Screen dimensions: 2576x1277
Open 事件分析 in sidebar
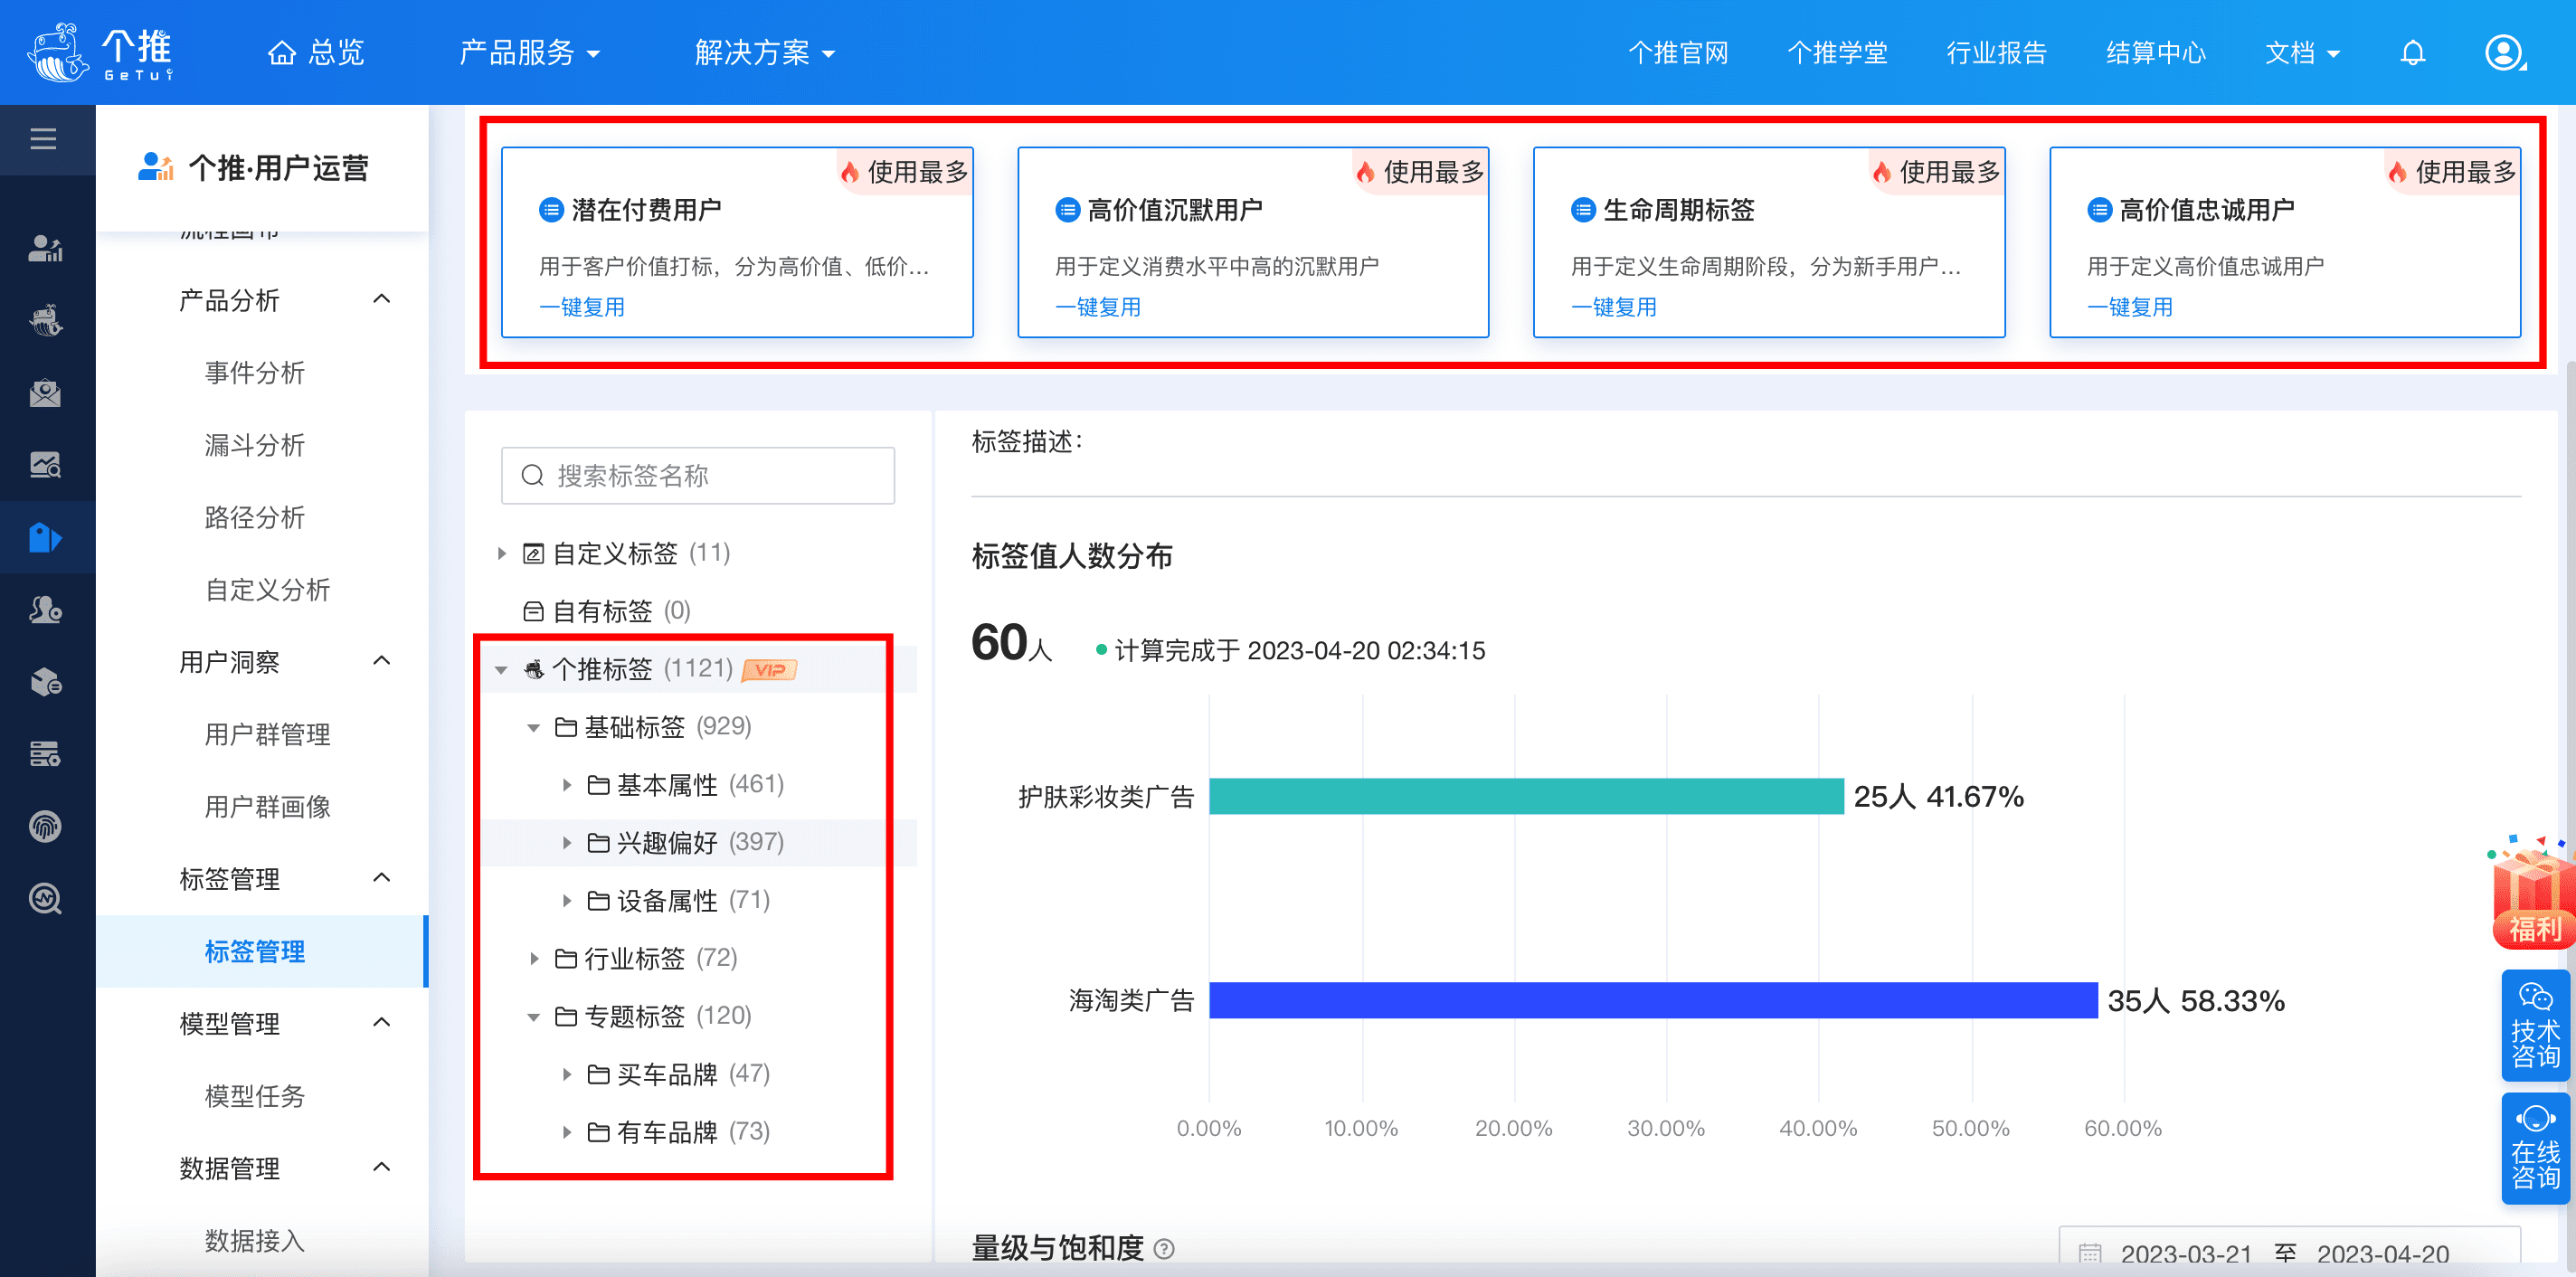point(254,373)
